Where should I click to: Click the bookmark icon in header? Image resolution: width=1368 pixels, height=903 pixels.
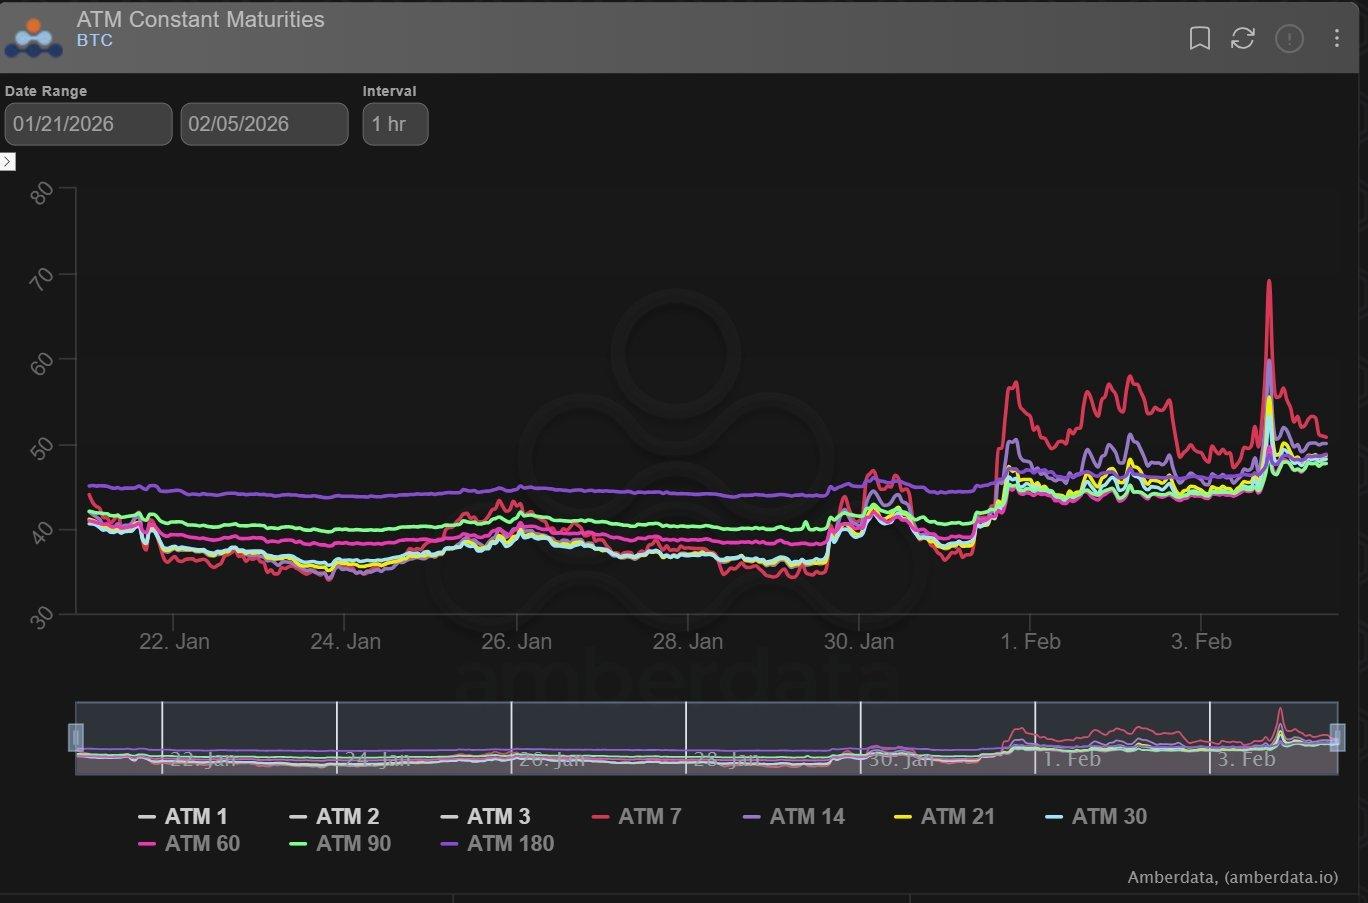(x=1199, y=39)
